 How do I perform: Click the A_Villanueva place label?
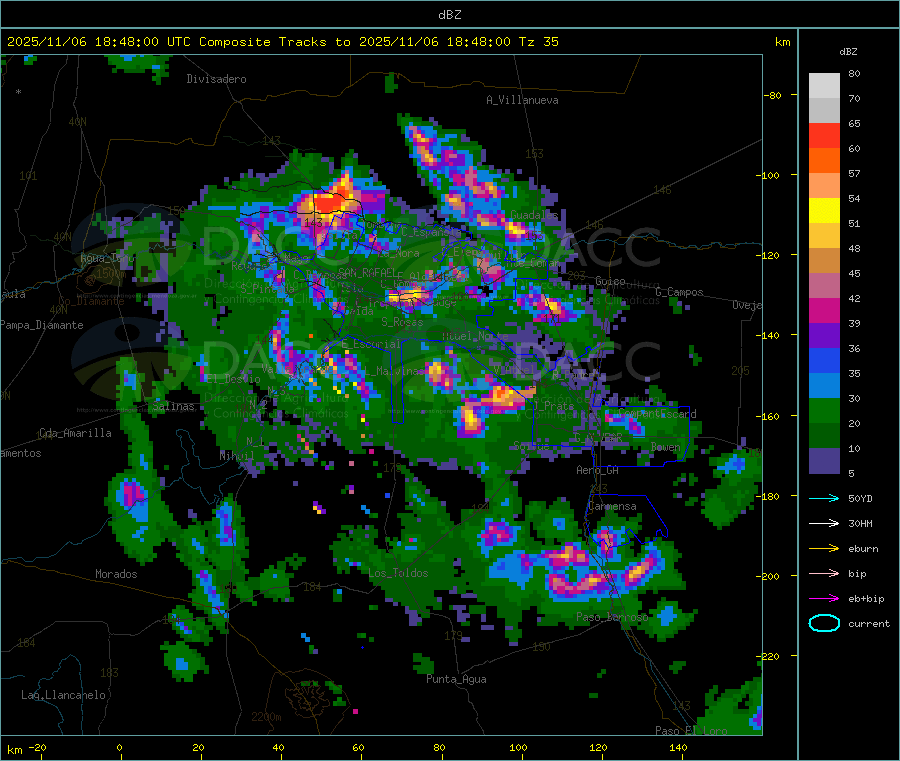pos(522,100)
